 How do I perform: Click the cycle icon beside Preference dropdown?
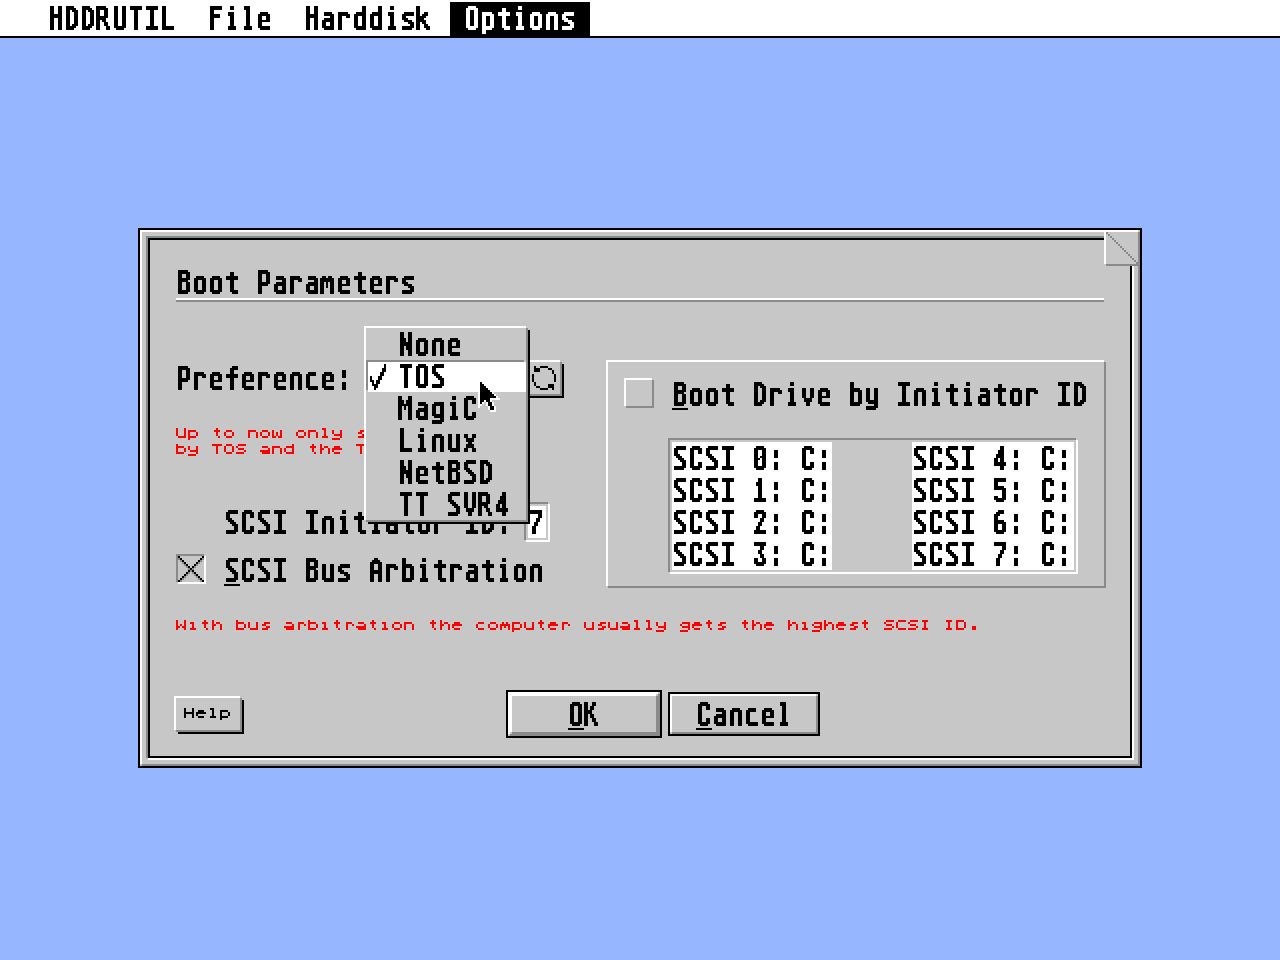546,378
